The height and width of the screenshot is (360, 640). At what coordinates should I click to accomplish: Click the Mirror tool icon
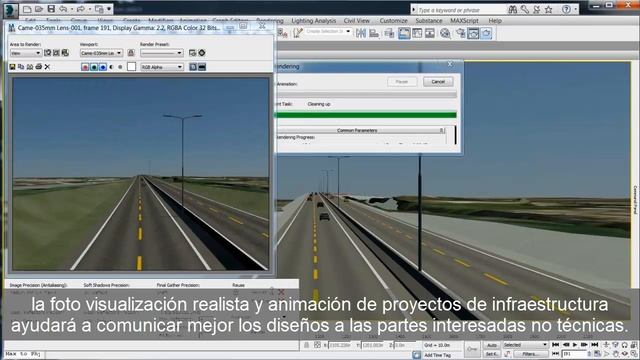click(x=361, y=33)
